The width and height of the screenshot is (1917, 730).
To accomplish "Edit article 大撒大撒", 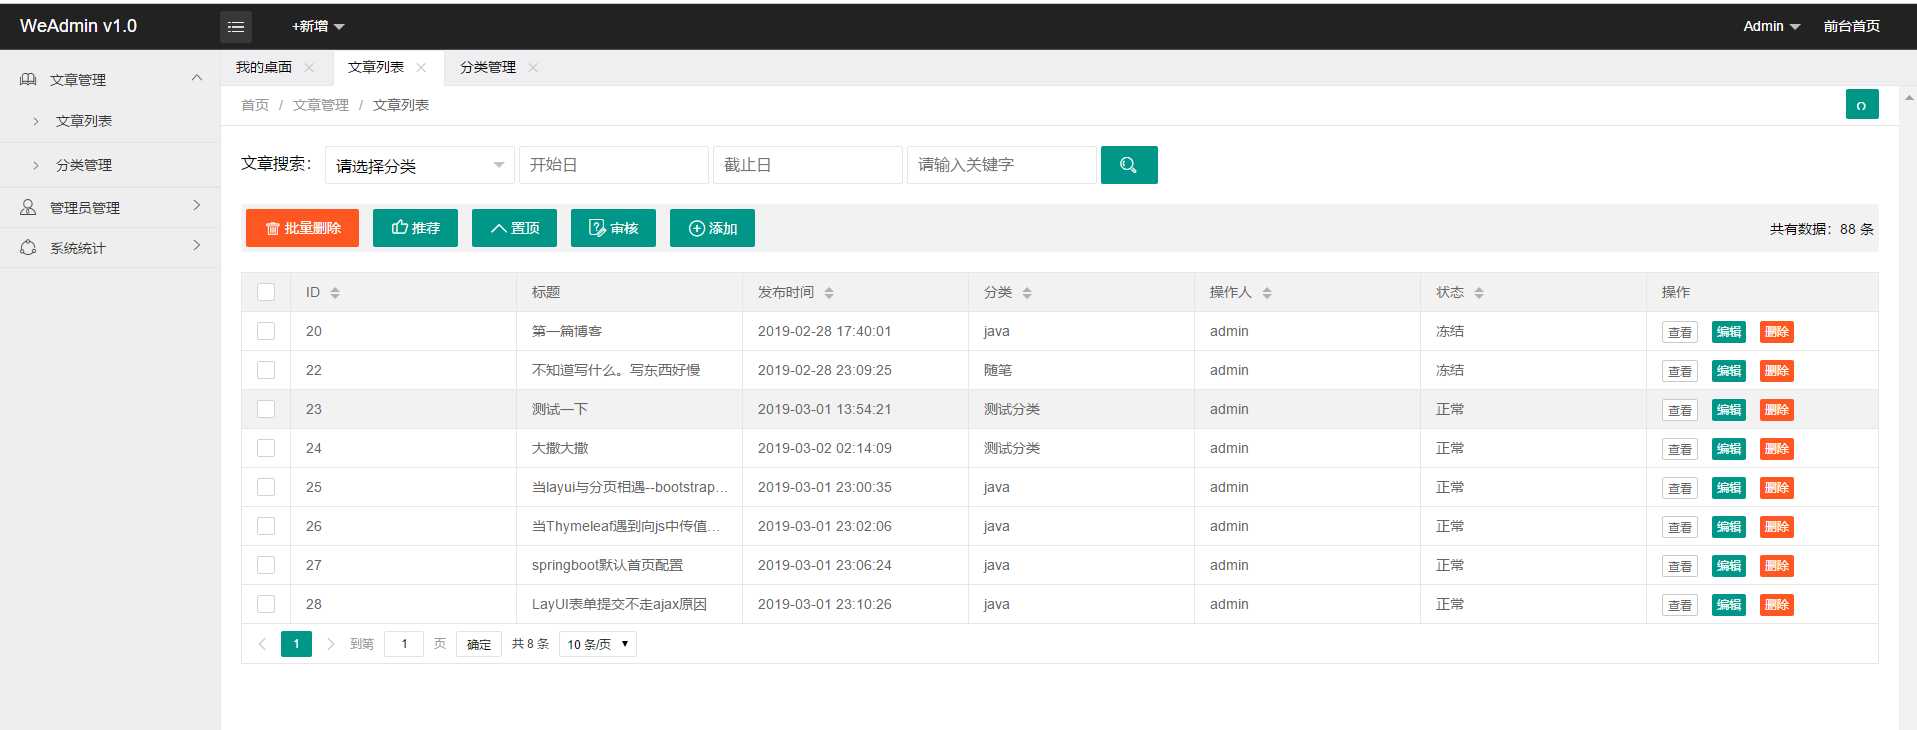I will coord(1729,449).
